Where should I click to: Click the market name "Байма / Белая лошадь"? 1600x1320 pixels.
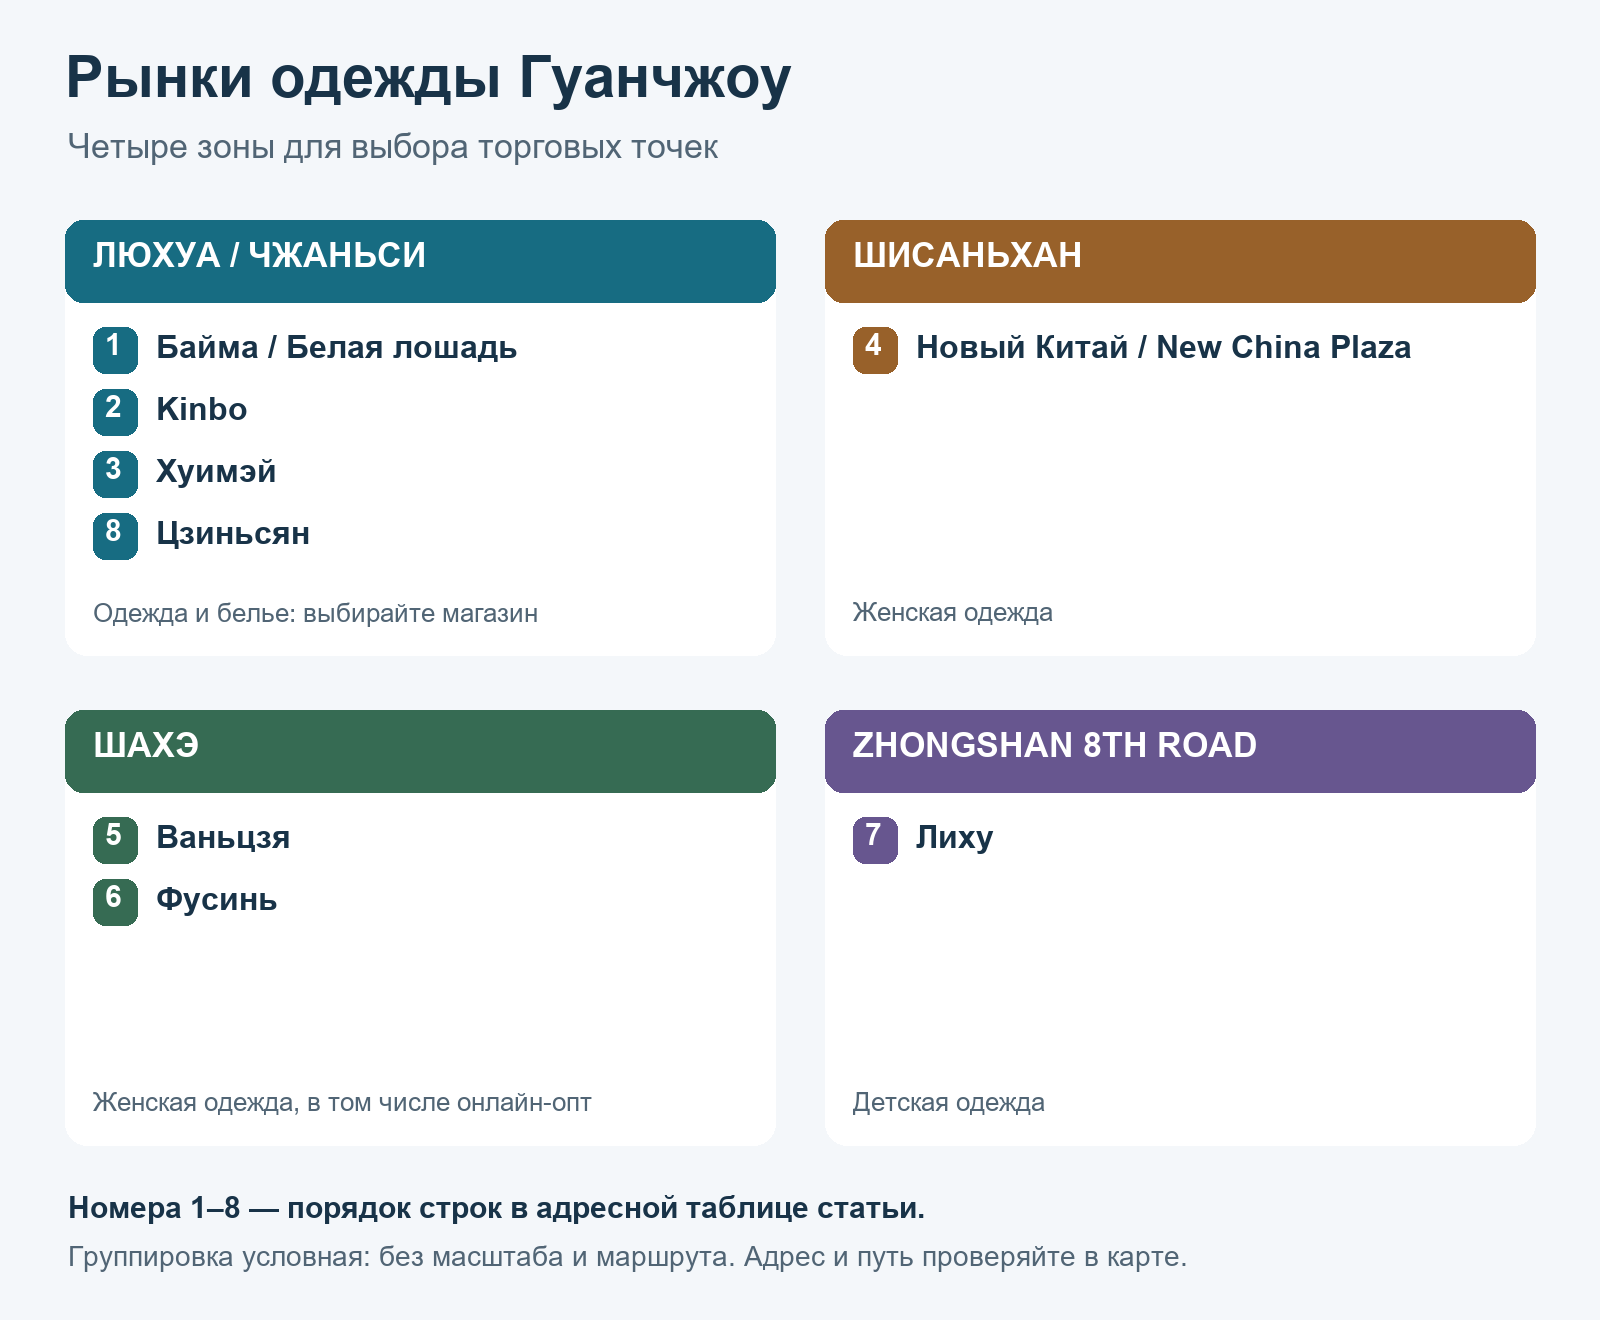(336, 347)
